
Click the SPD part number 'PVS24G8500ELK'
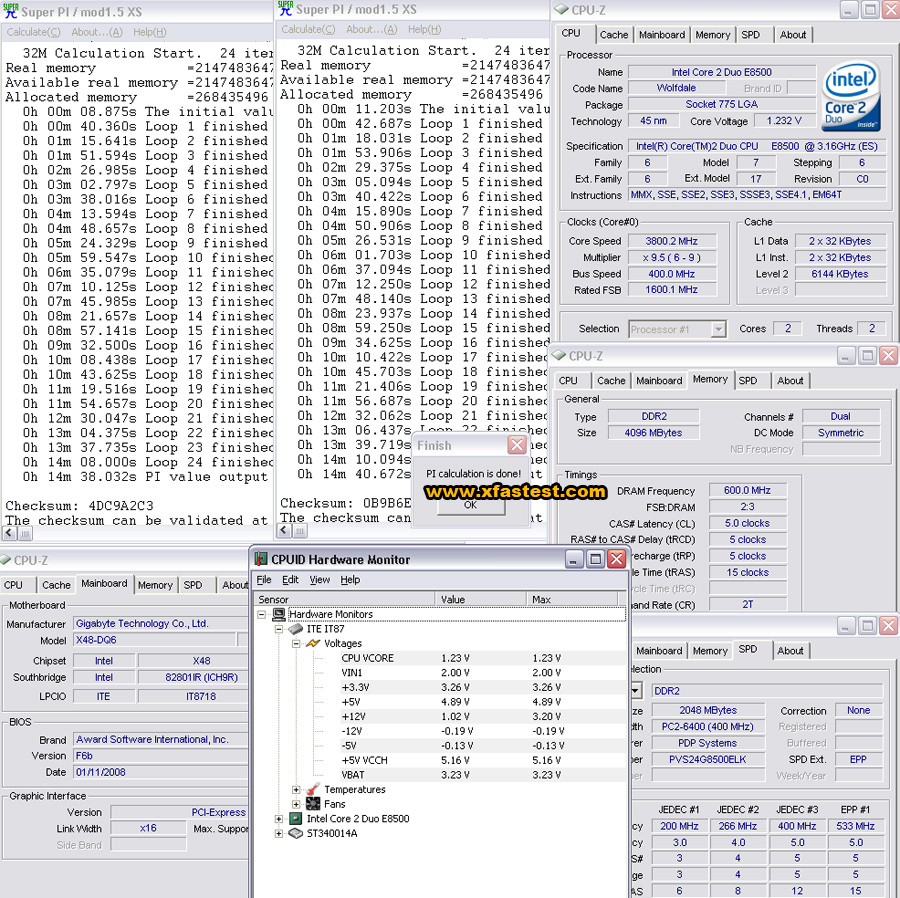(708, 759)
